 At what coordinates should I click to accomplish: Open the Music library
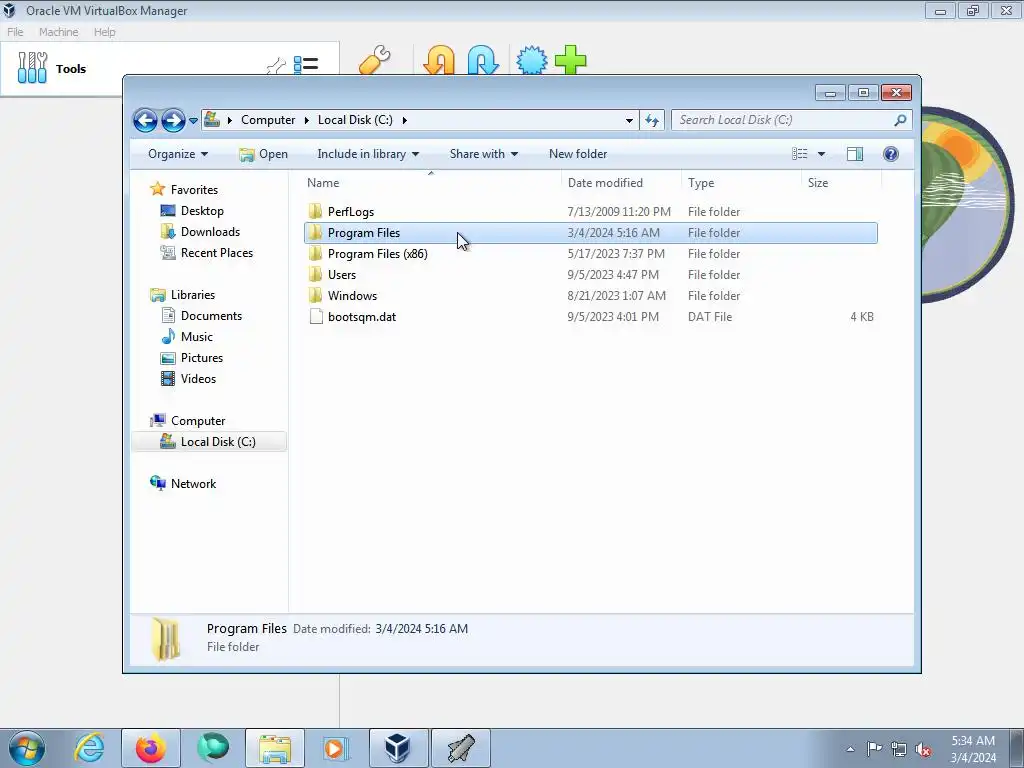(197, 337)
